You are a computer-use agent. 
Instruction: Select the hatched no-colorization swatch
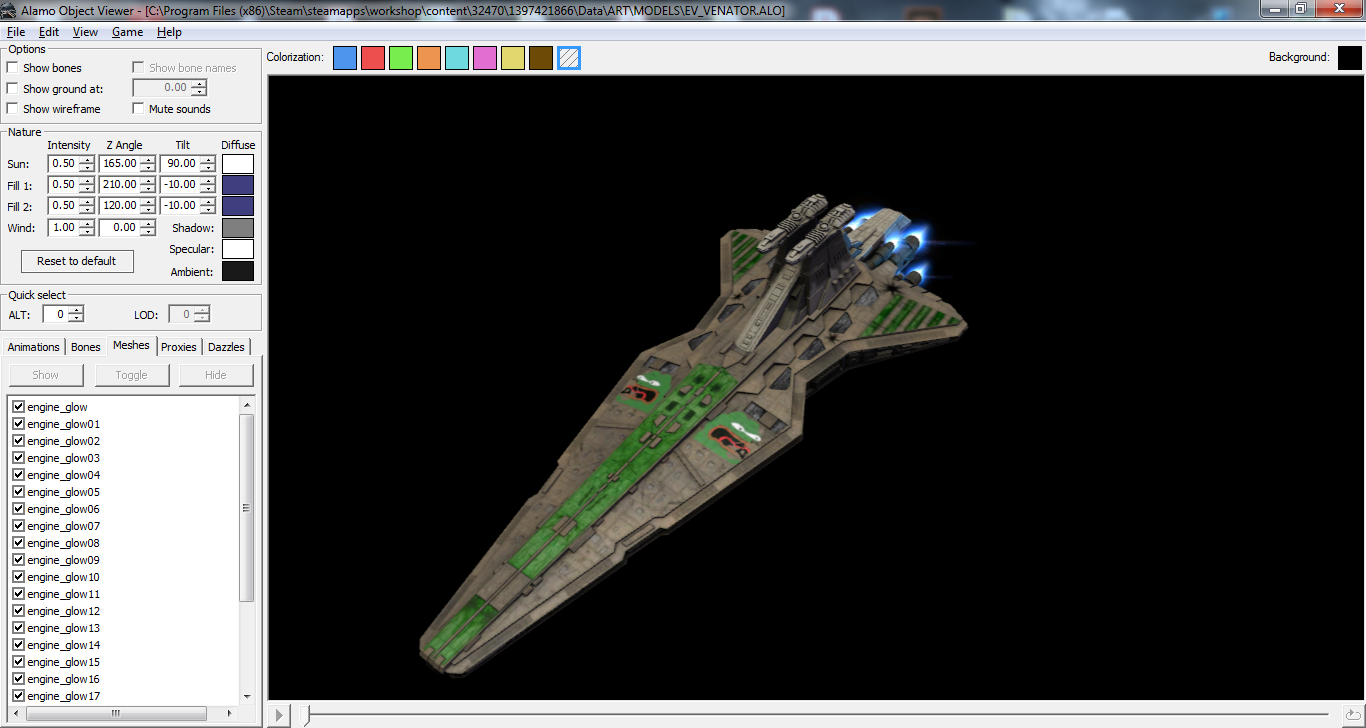[x=569, y=58]
